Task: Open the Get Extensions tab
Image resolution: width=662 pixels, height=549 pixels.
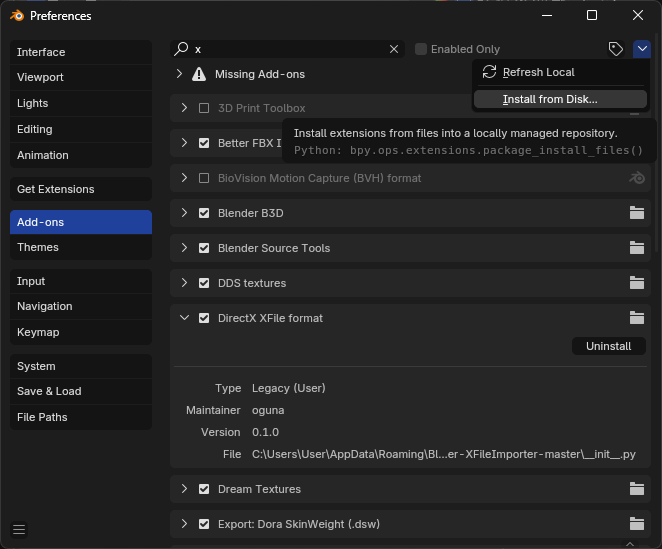Action: 81,189
